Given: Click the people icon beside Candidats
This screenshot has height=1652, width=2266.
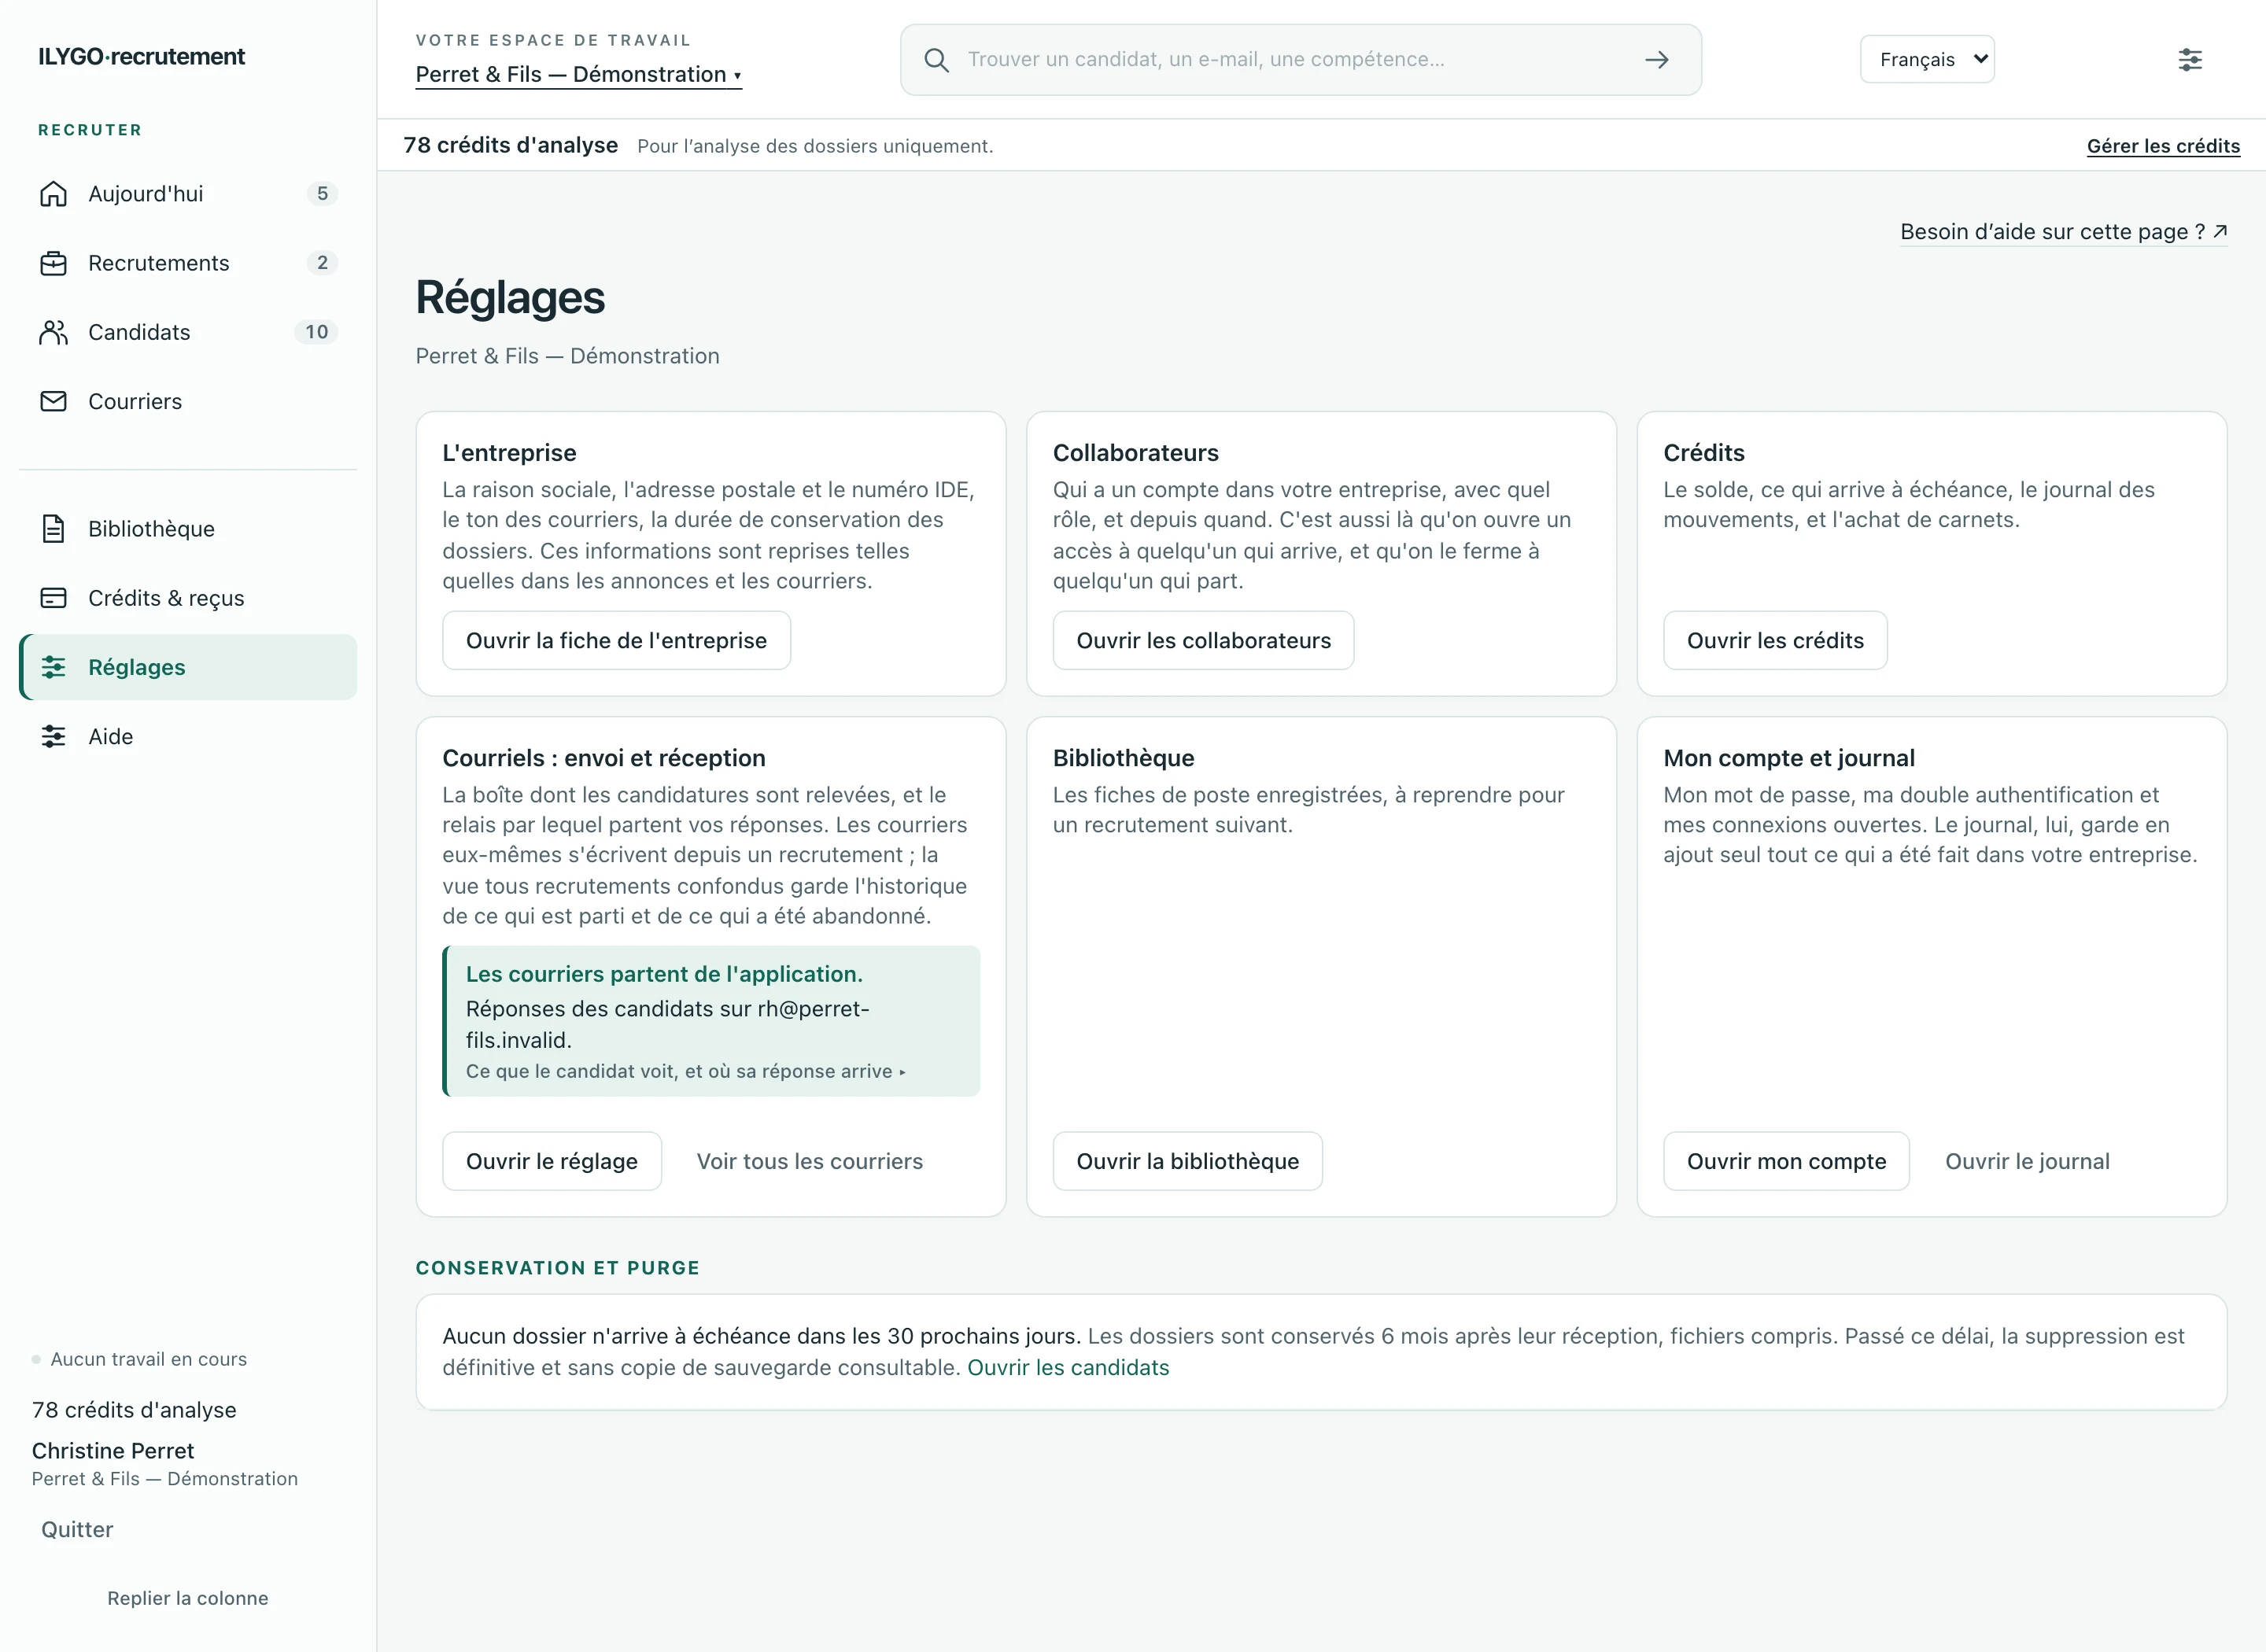Looking at the screenshot, I should [53, 332].
